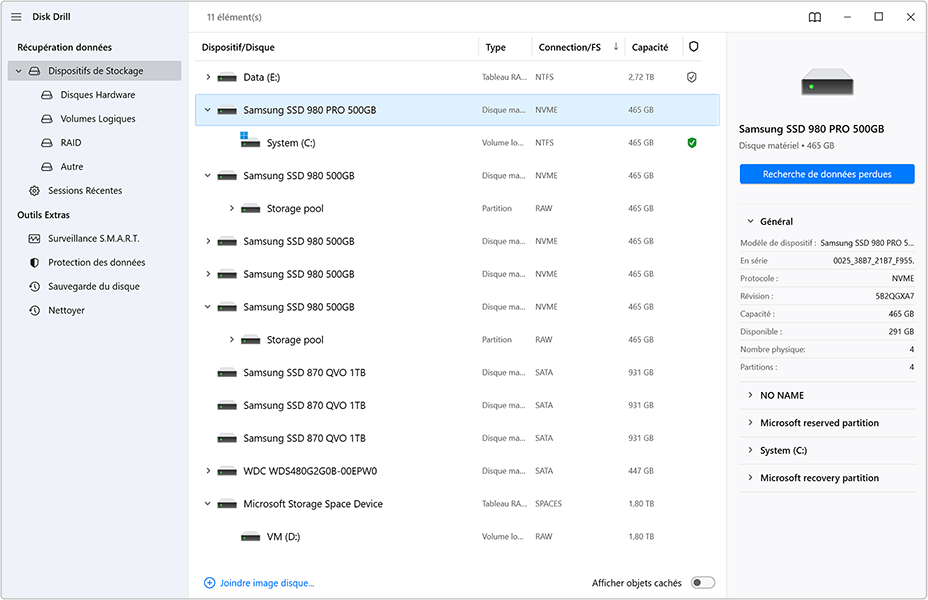Click the RAID disk icon in sidebar
Screen dimensions: 928x600
tap(47, 143)
